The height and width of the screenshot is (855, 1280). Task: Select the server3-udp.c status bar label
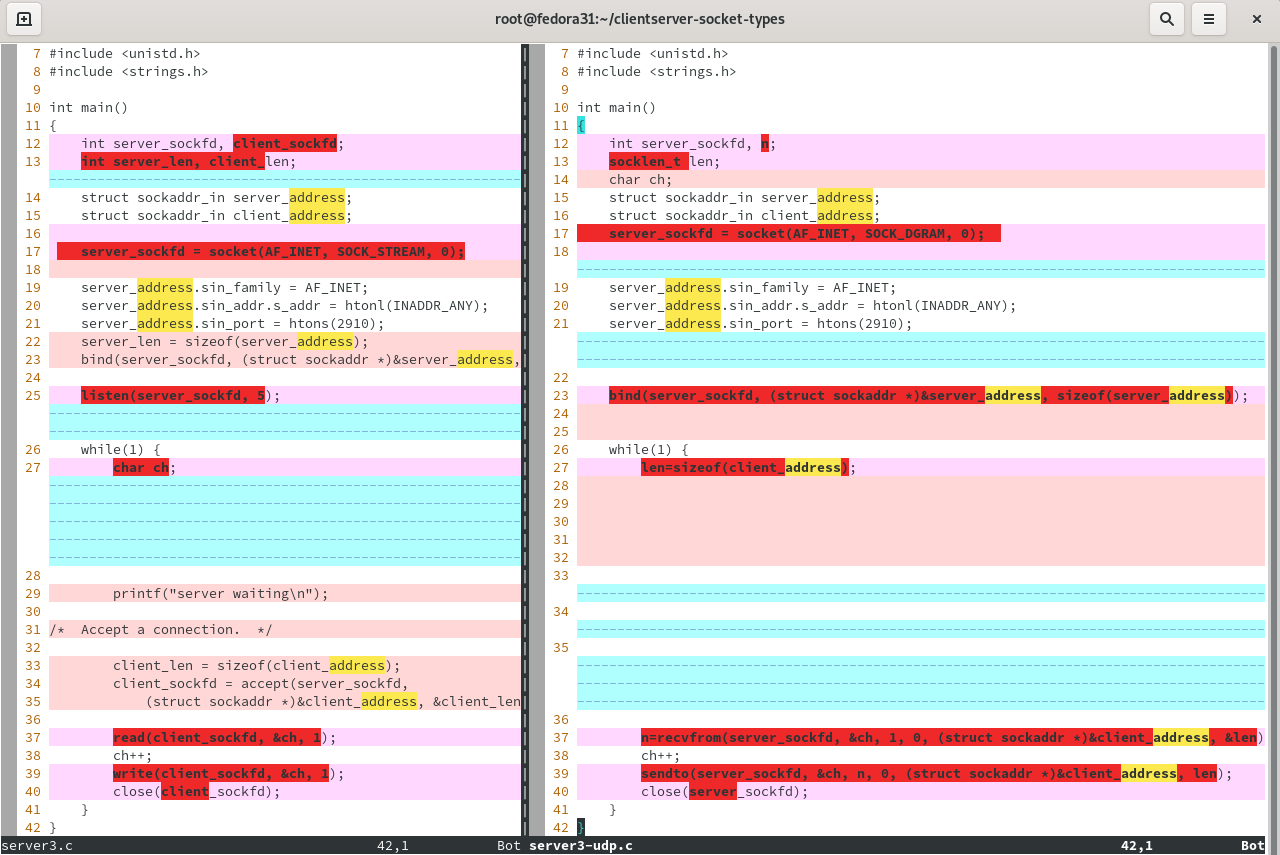[580, 846]
